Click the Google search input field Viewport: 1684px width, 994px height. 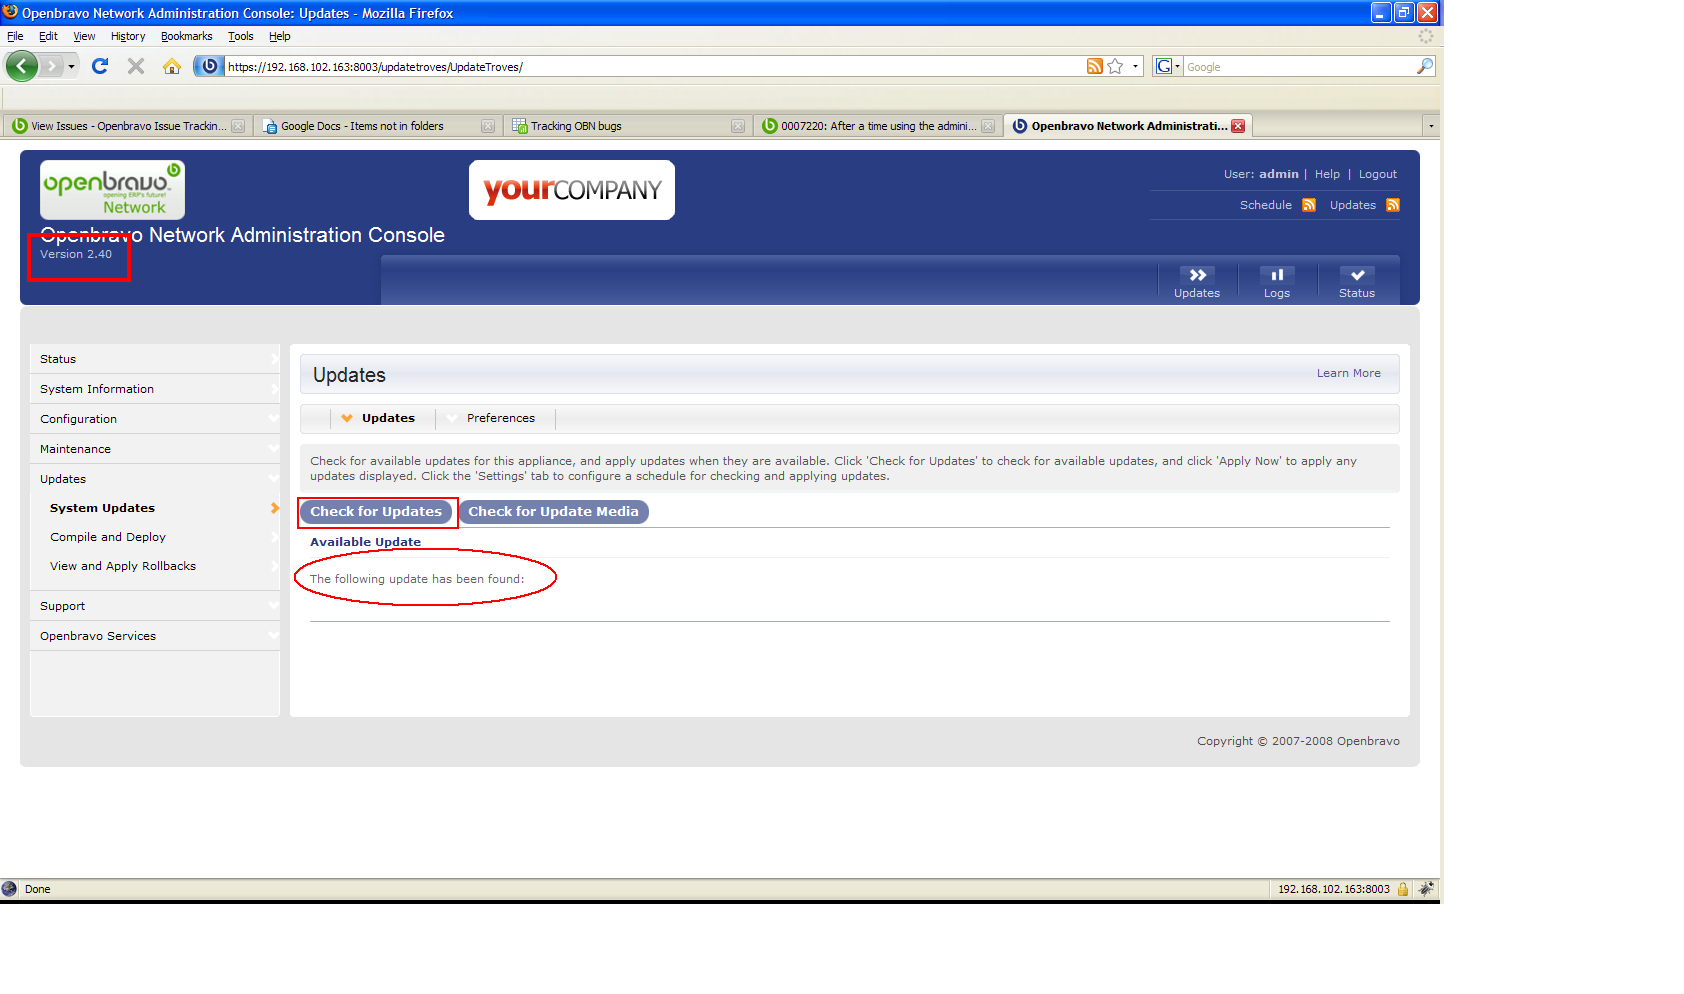click(x=1299, y=67)
